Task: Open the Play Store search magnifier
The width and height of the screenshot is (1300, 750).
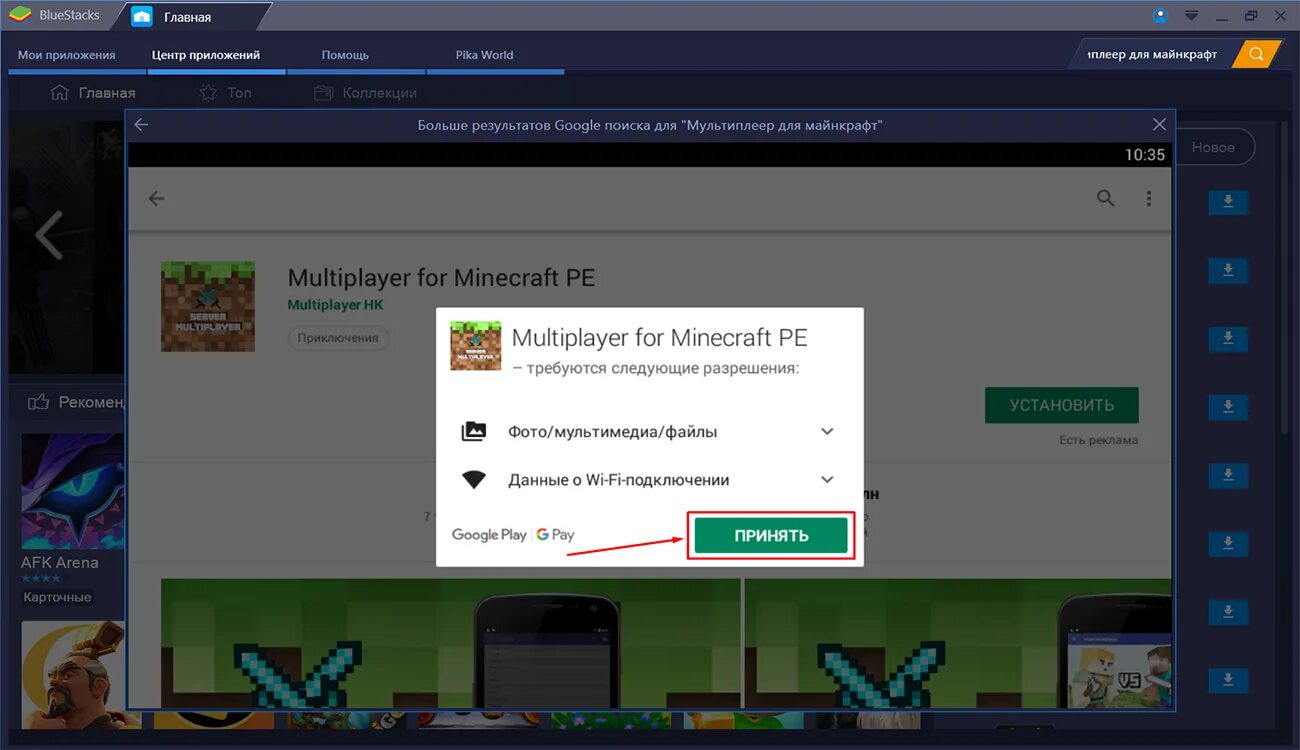Action: pos(1105,198)
